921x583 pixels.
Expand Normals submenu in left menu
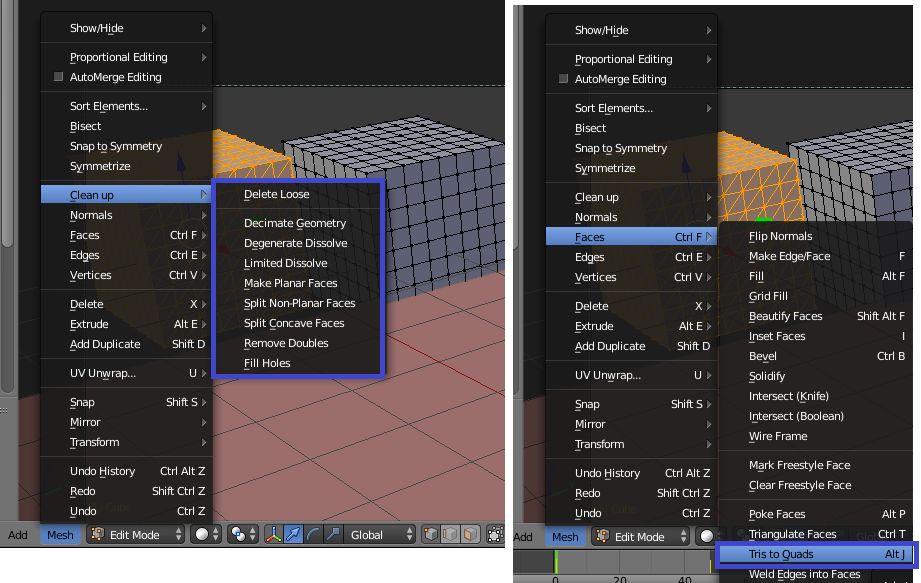[126, 215]
